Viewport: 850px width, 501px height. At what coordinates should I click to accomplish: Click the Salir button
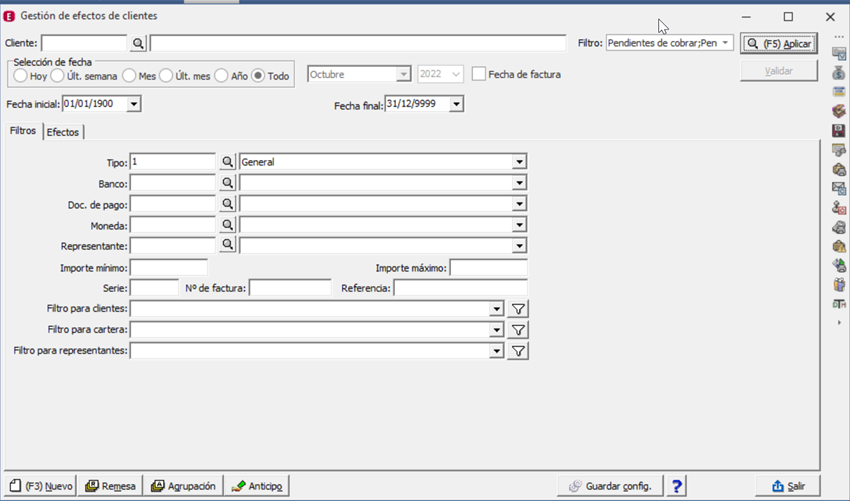(788, 486)
